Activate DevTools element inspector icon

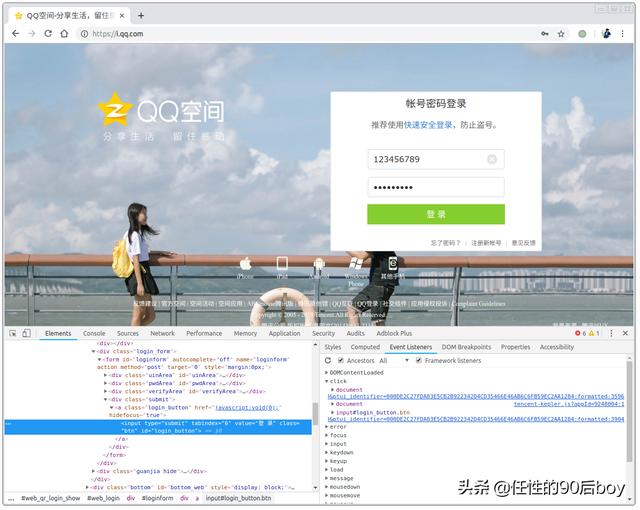tap(13, 333)
